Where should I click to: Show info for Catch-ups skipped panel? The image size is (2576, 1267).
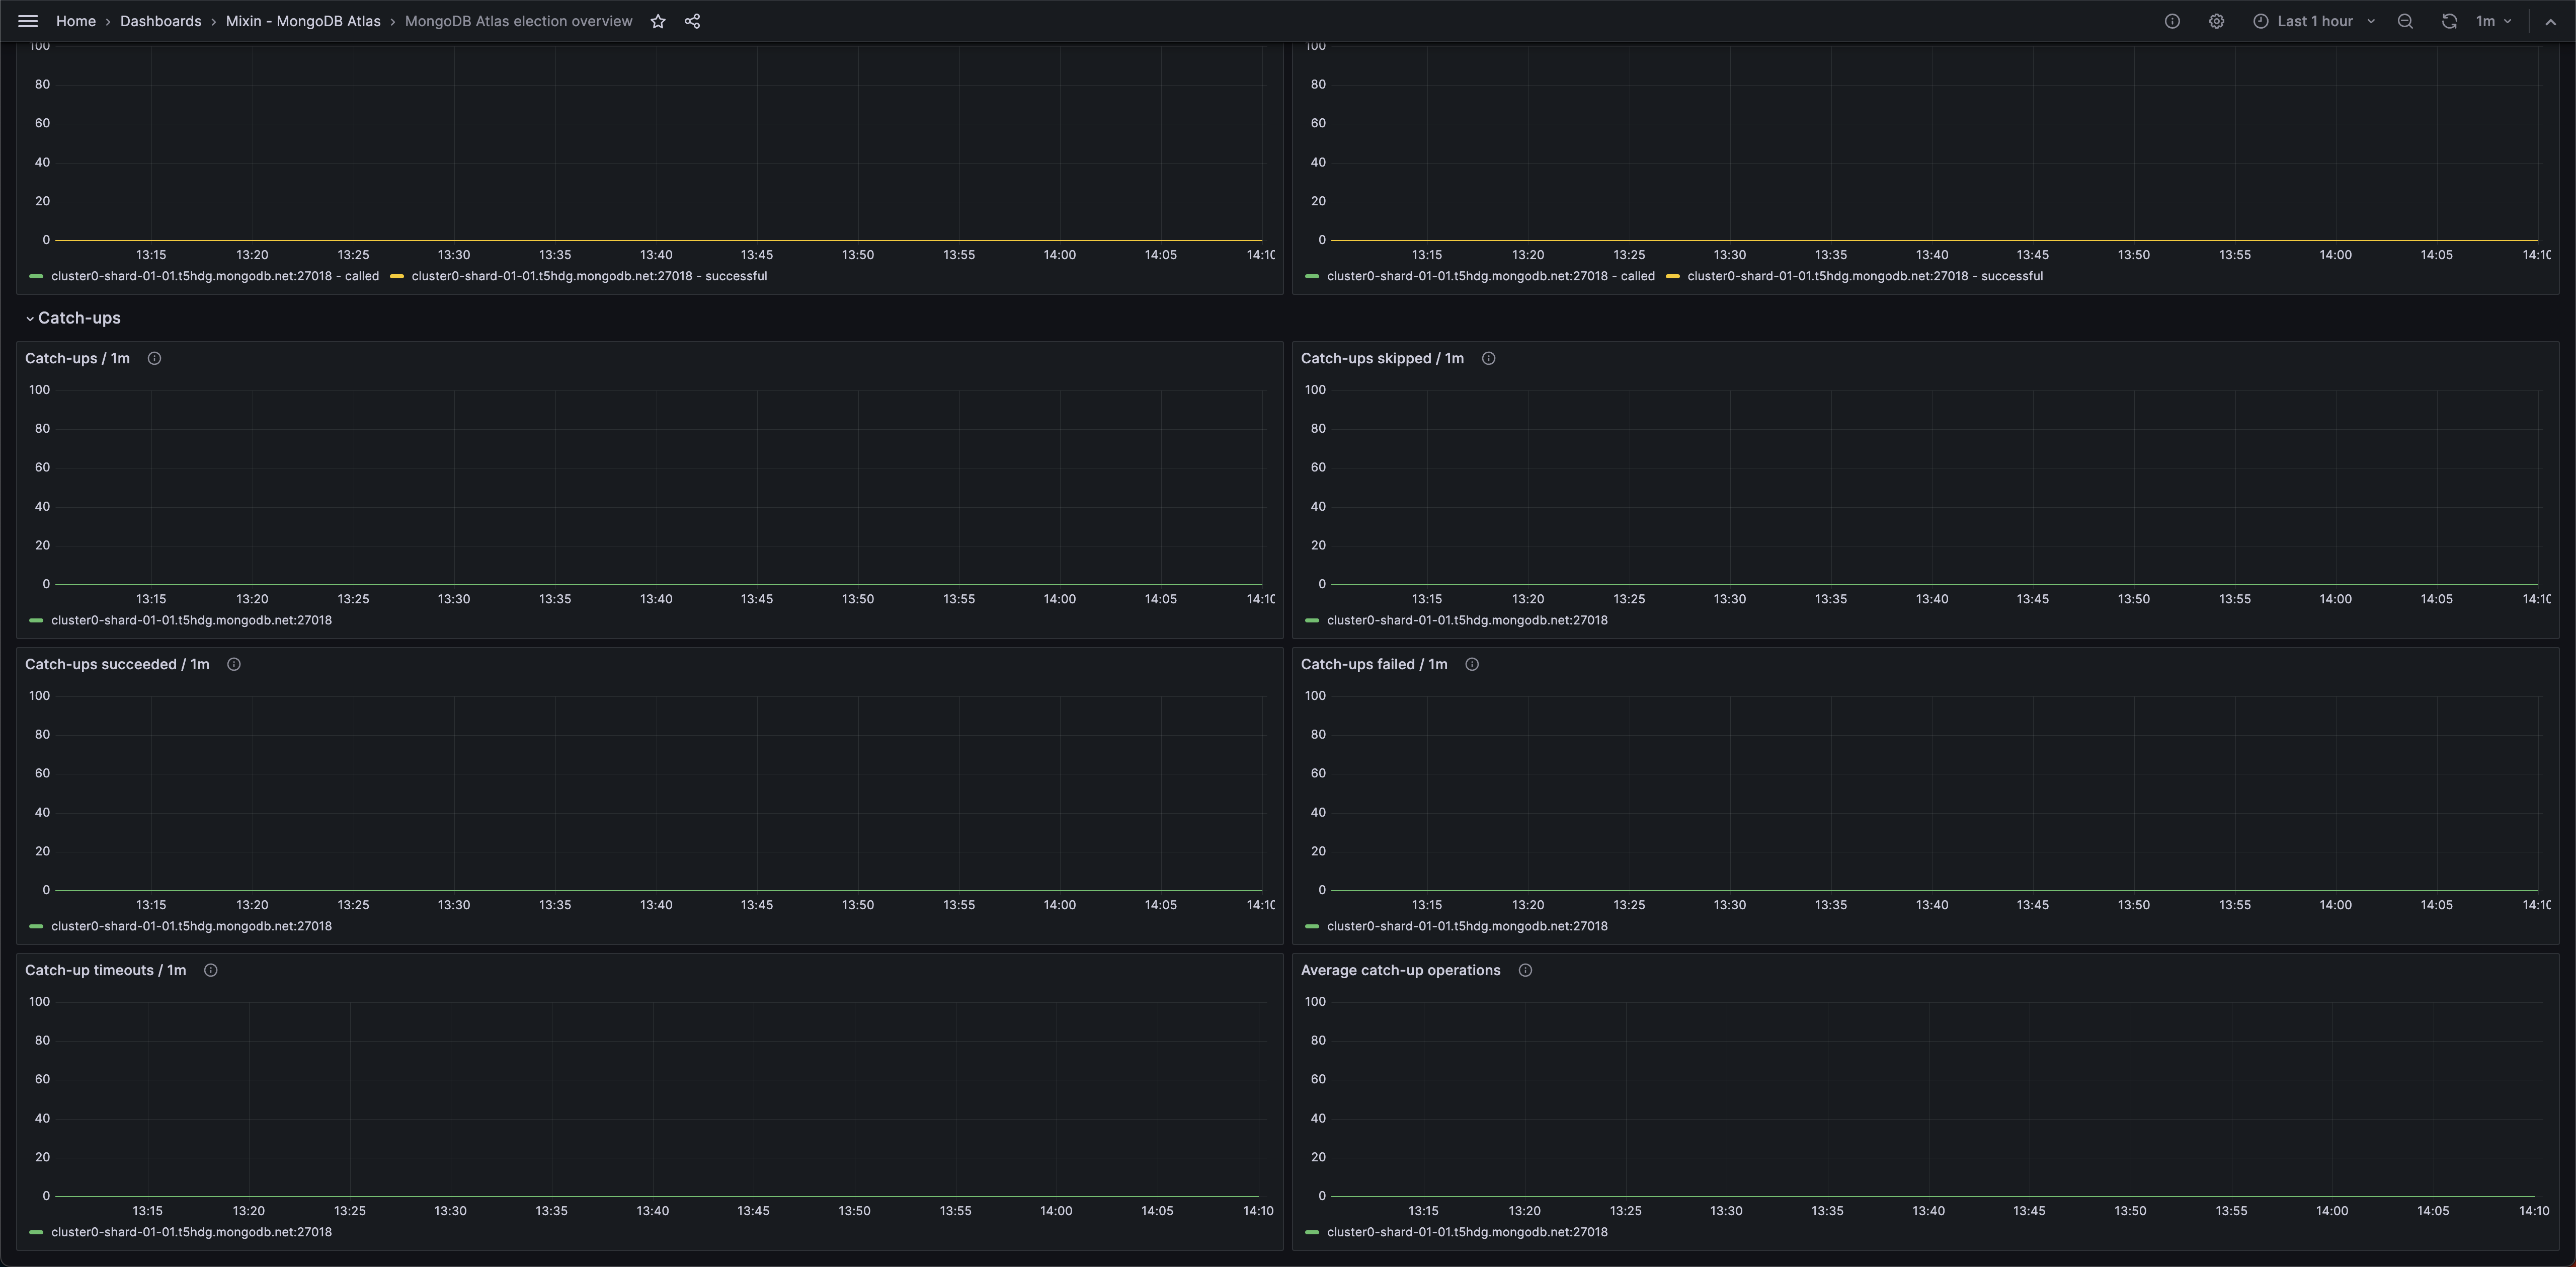pyautogui.click(x=1488, y=359)
